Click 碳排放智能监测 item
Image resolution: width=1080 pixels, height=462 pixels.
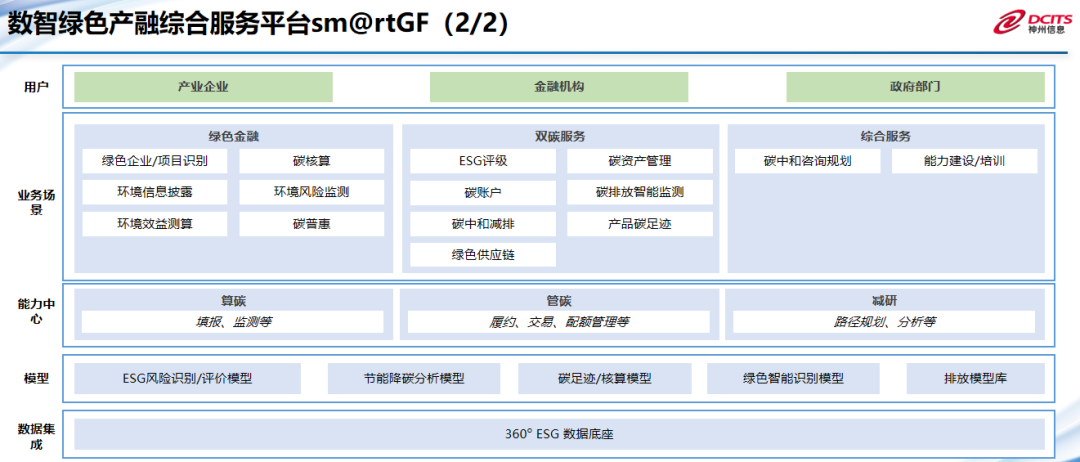pyautogui.click(x=640, y=192)
